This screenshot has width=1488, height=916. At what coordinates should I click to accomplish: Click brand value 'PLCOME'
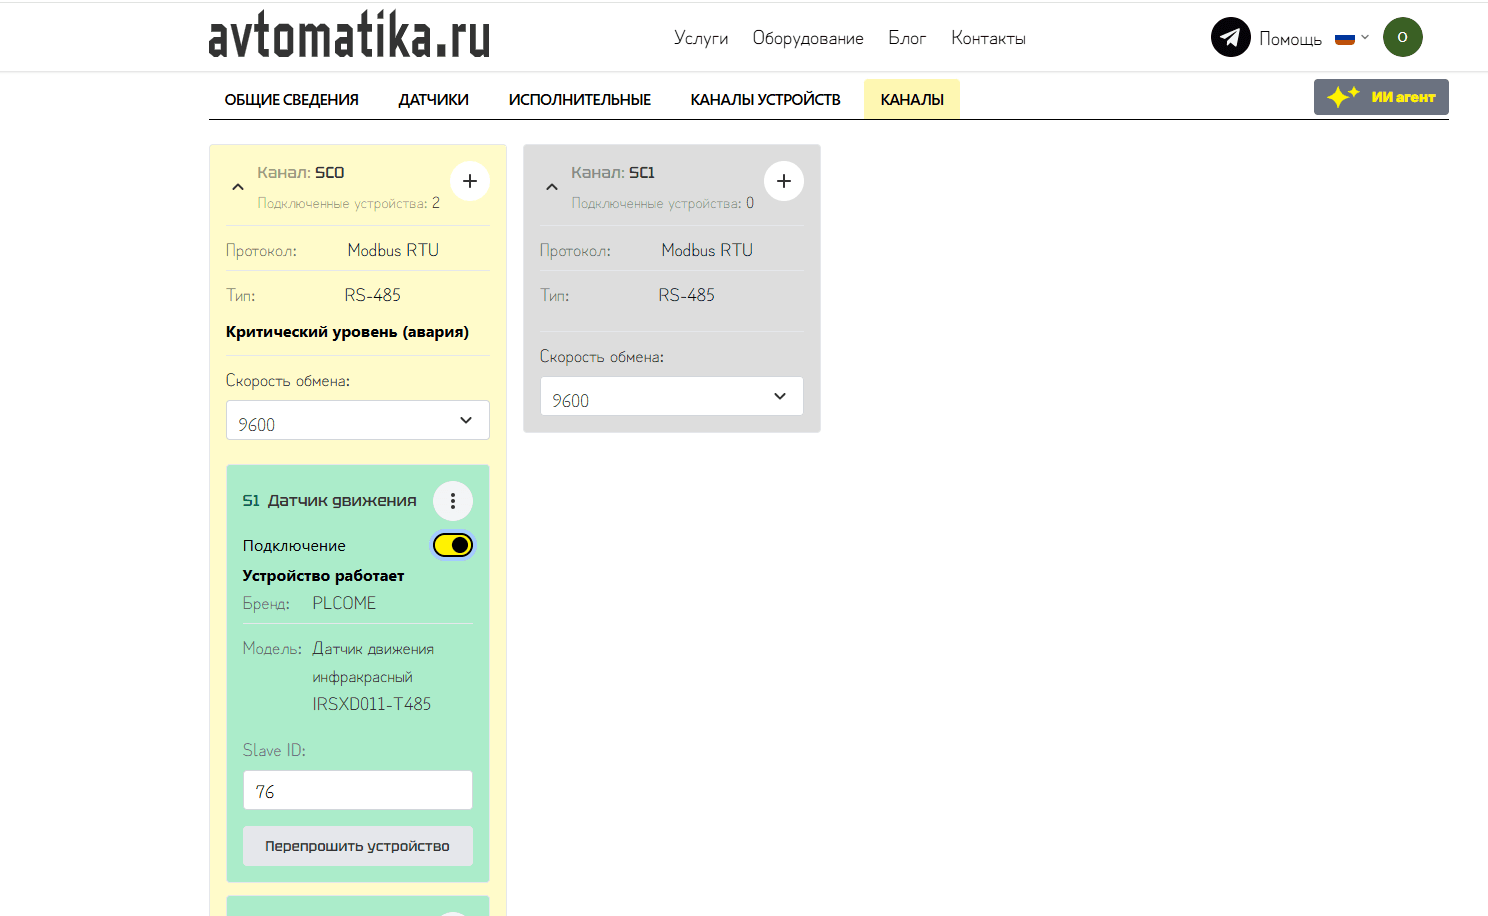coord(344,603)
